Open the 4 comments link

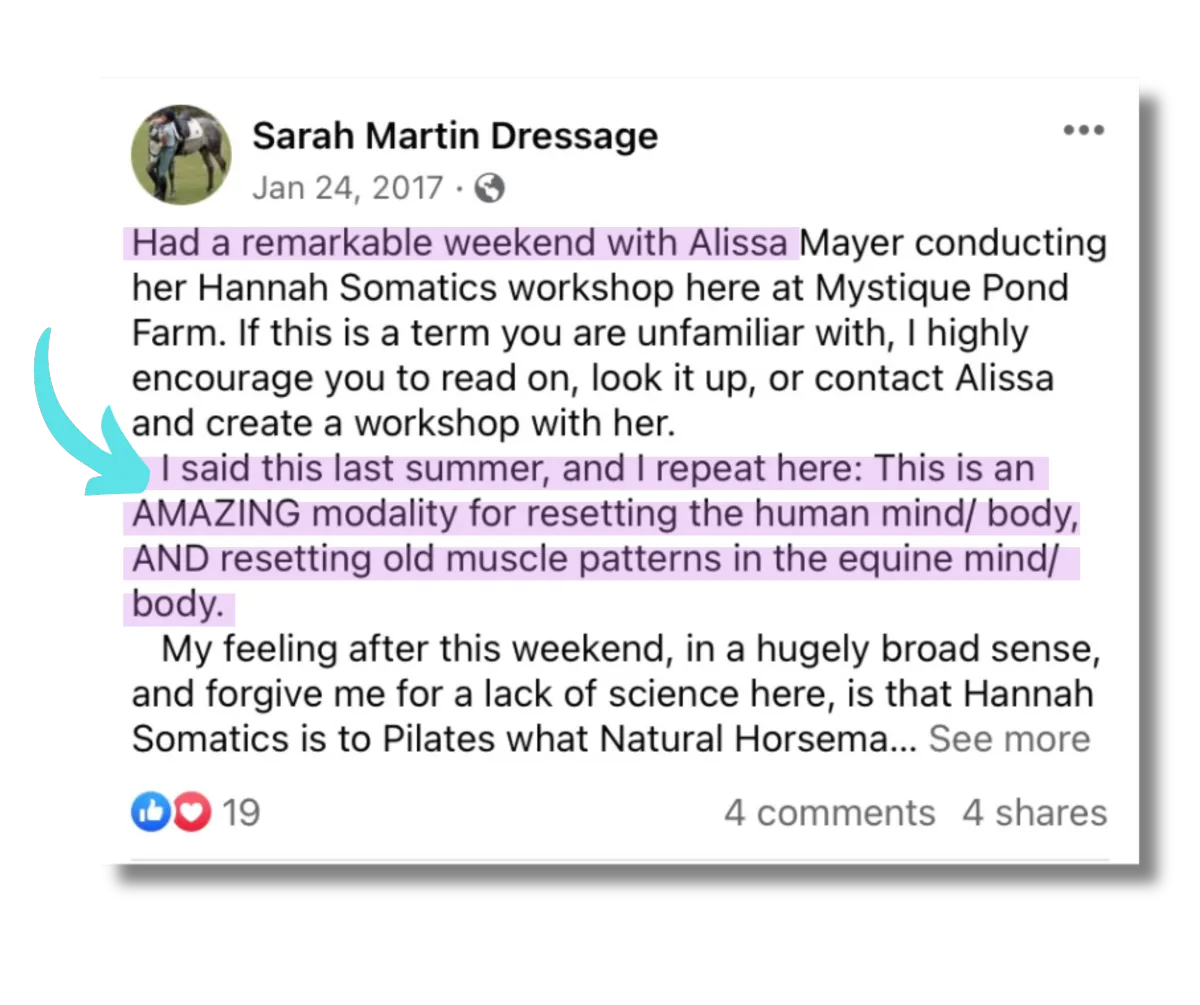(x=829, y=813)
